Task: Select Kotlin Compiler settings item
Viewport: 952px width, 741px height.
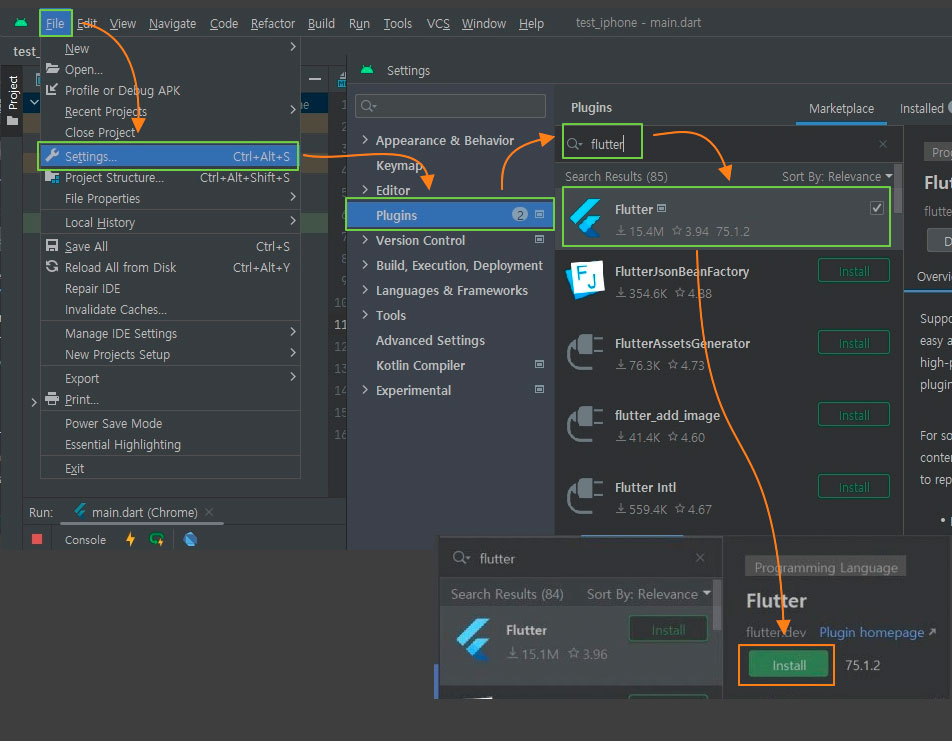Action: (x=420, y=365)
